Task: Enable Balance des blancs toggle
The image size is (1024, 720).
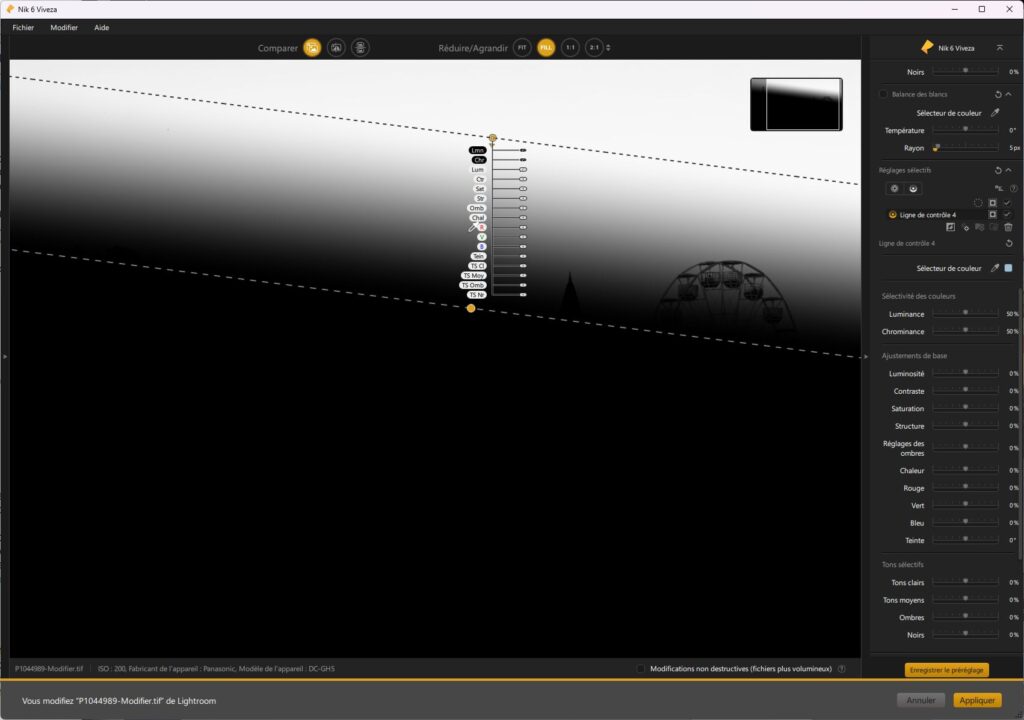Action: 884,94
